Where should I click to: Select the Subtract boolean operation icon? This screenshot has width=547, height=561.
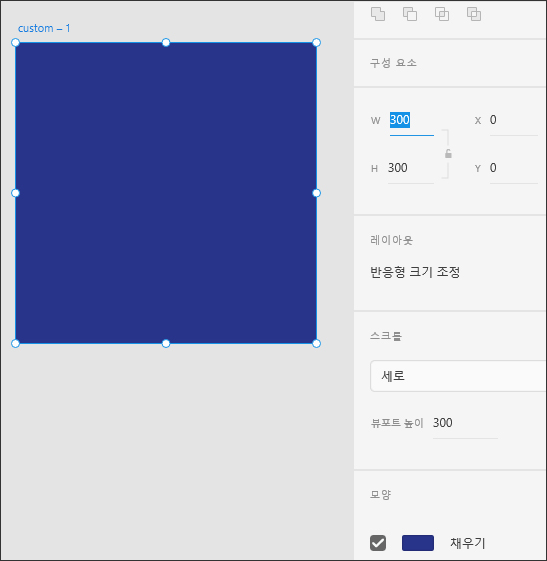point(410,14)
